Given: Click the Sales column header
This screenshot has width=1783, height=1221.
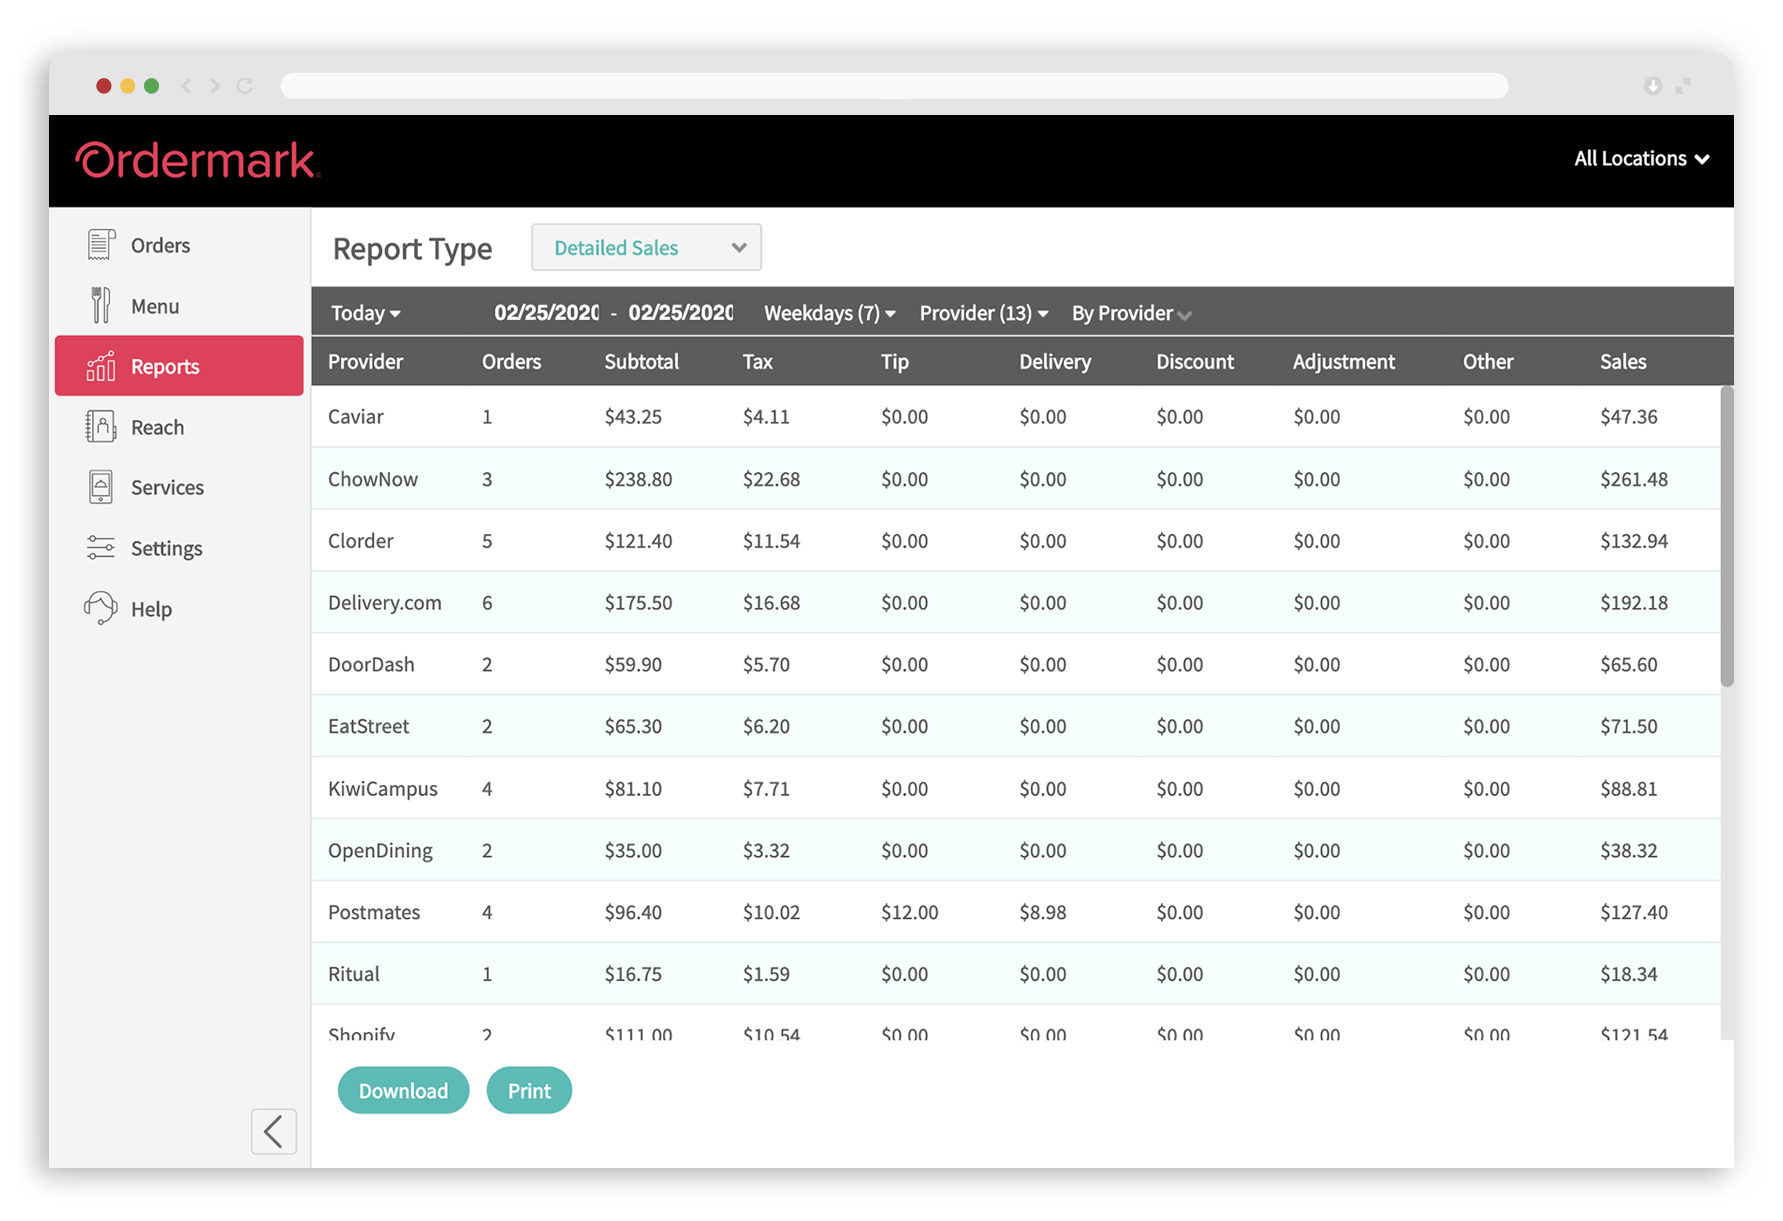Looking at the screenshot, I should coord(1622,361).
